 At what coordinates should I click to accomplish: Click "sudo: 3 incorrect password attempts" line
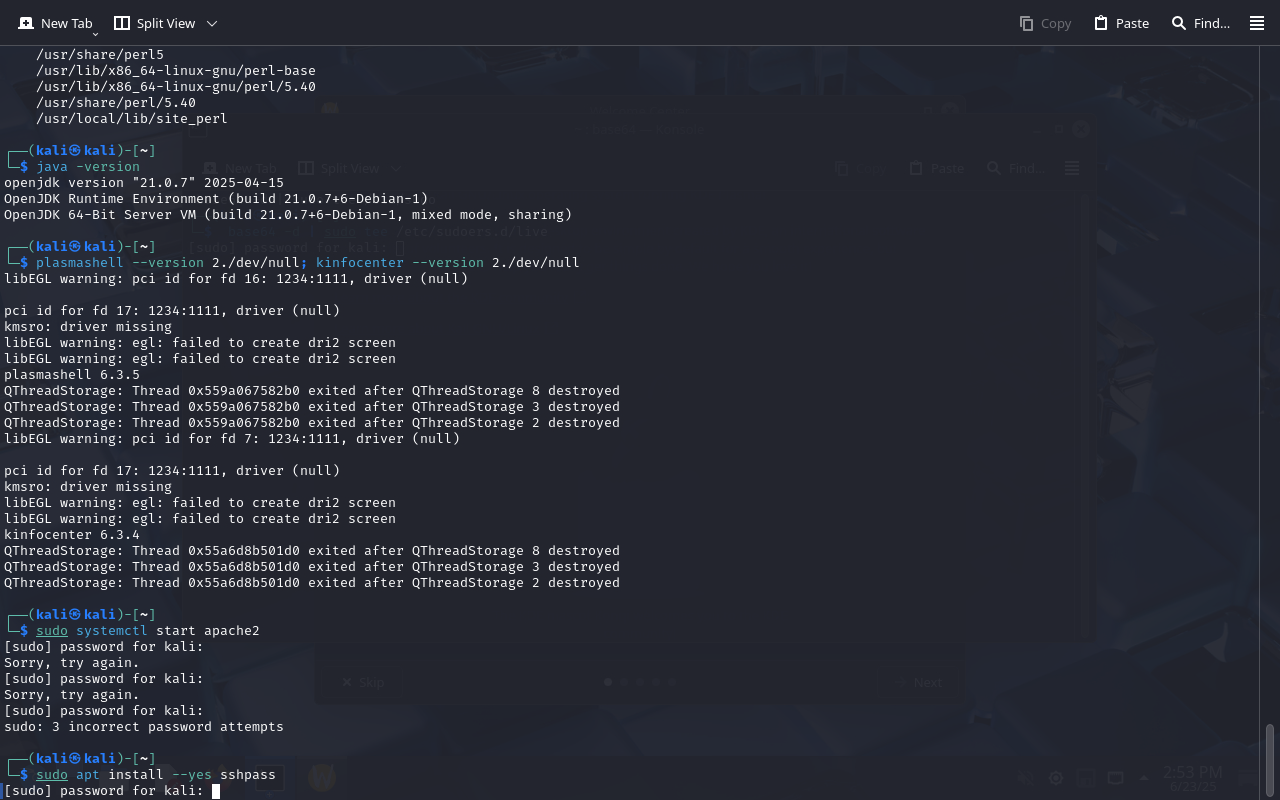(144, 727)
